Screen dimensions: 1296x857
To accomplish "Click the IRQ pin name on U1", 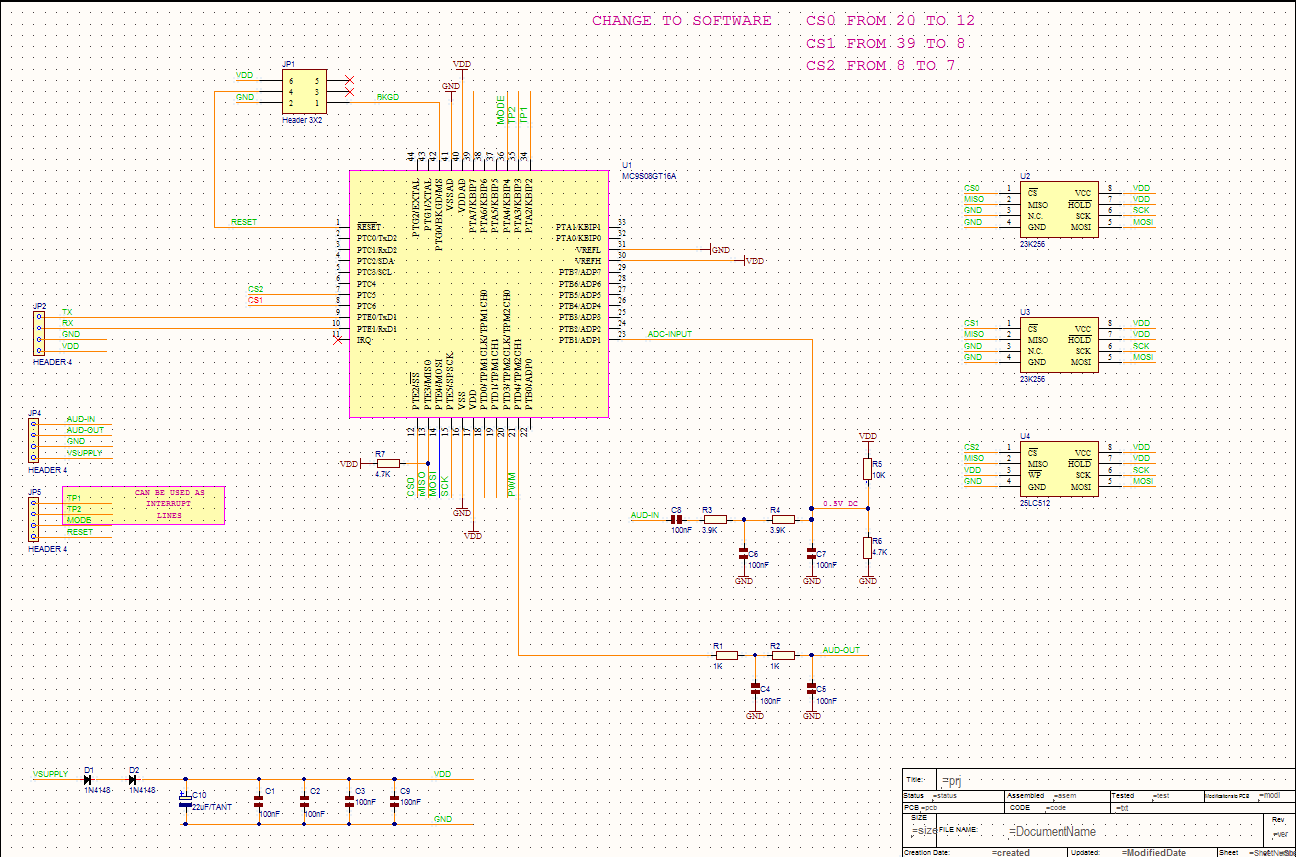I will coord(365,340).
